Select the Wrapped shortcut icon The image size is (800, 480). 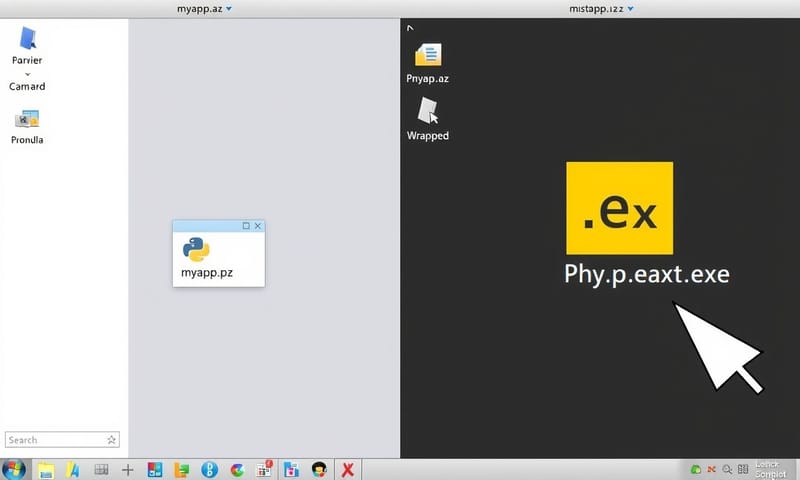[428, 111]
